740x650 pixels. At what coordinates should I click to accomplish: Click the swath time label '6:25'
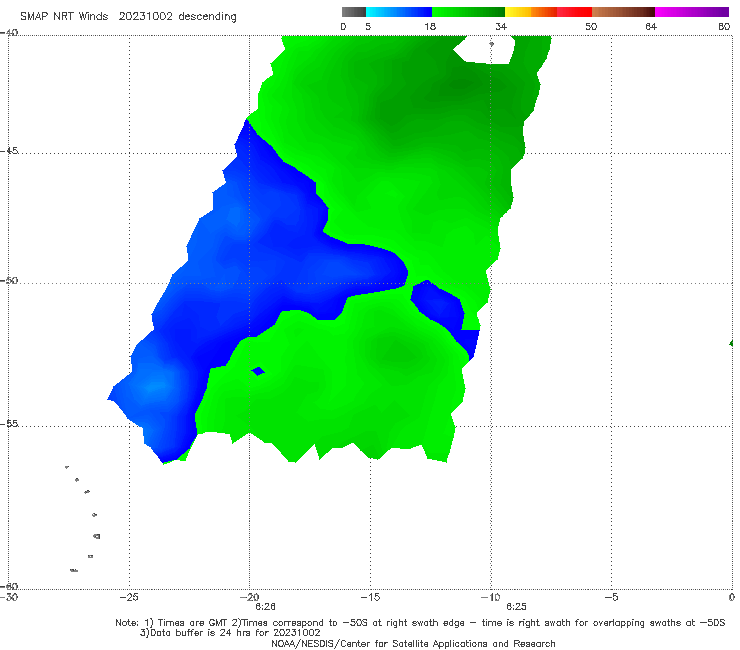click(516, 607)
